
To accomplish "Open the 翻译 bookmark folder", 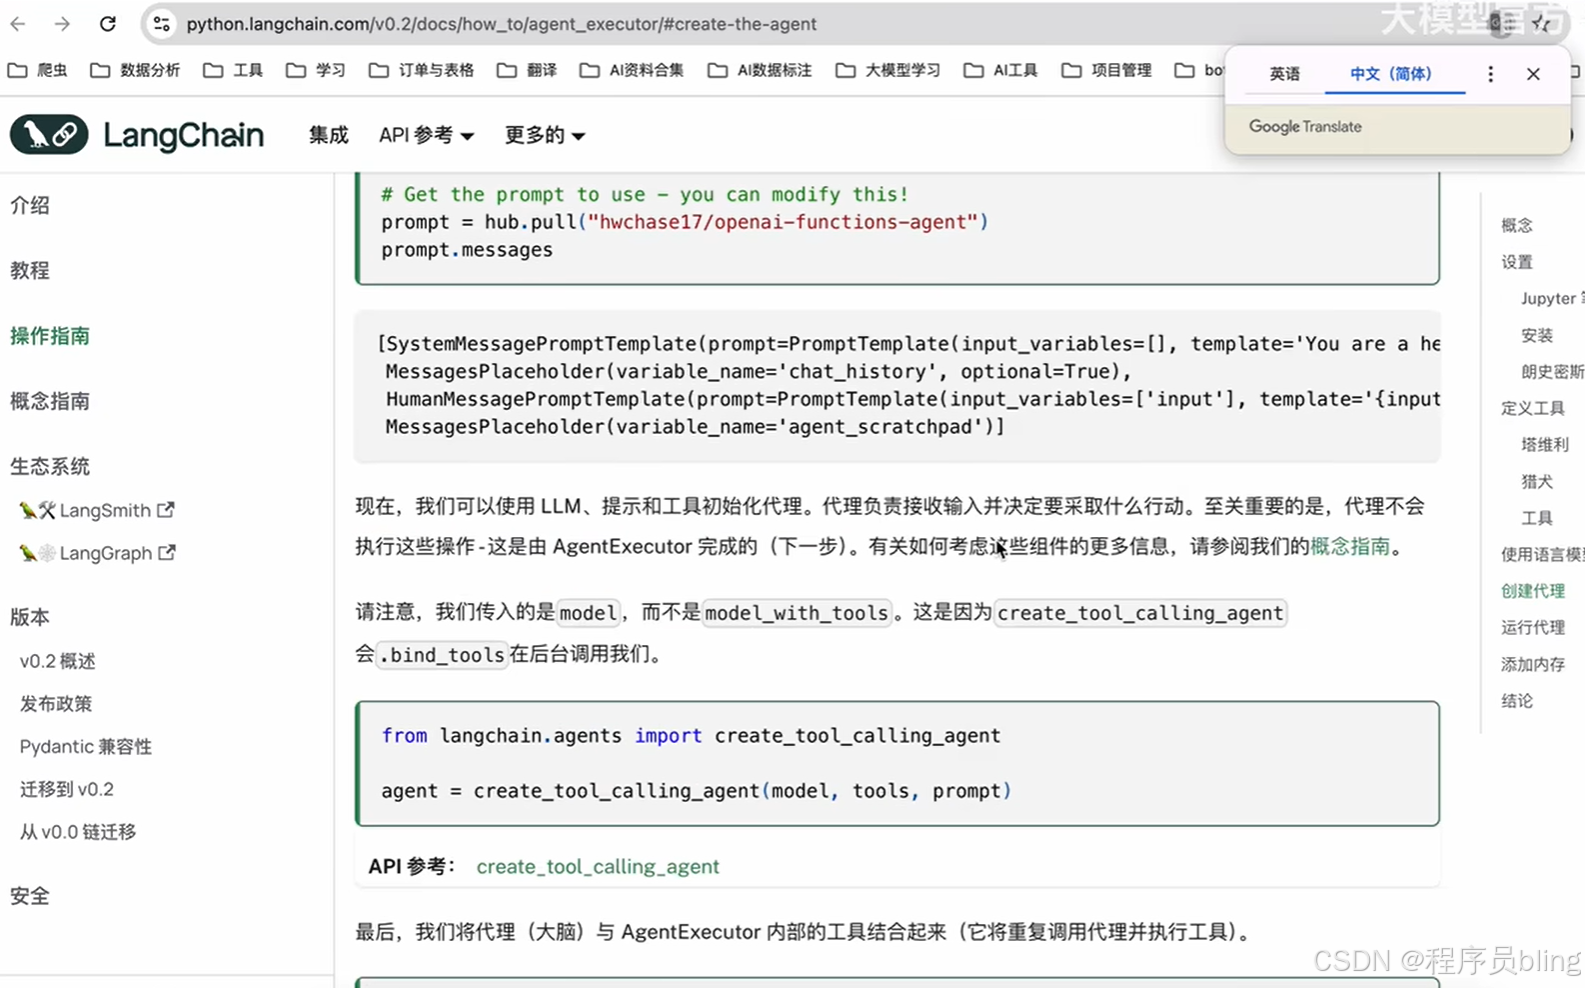I will 527,70.
